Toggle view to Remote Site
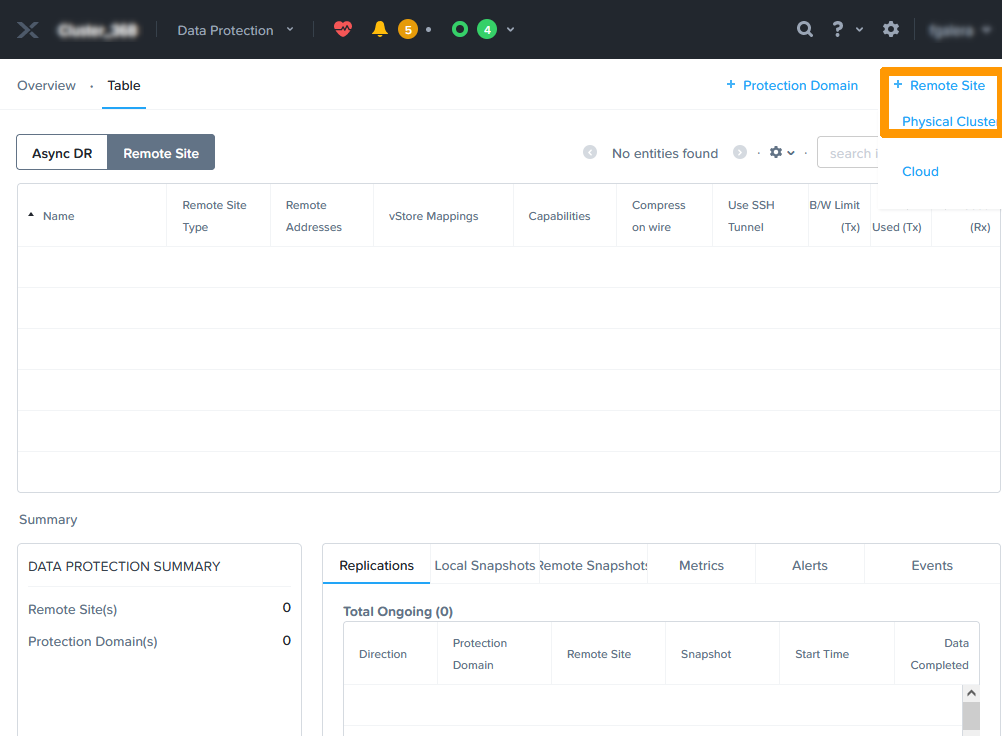Viewport: 1002px width, 736px height. click(x=161, y=153)
